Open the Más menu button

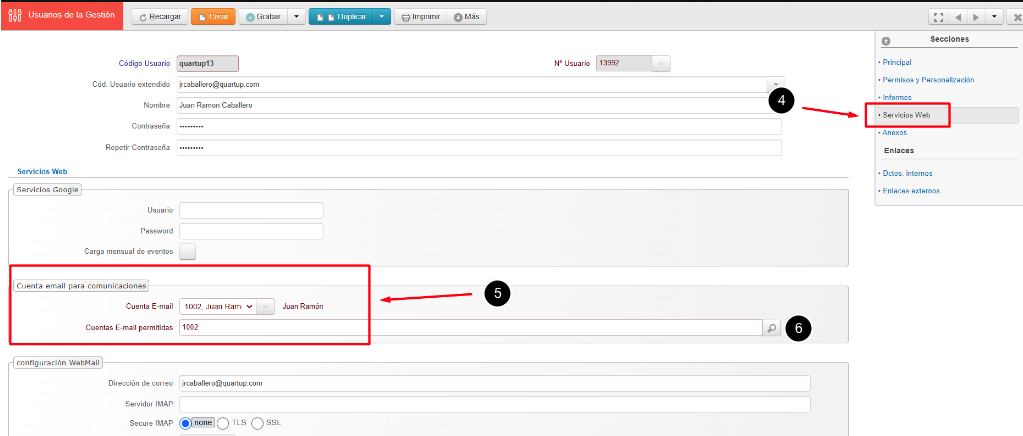(467, 17)
